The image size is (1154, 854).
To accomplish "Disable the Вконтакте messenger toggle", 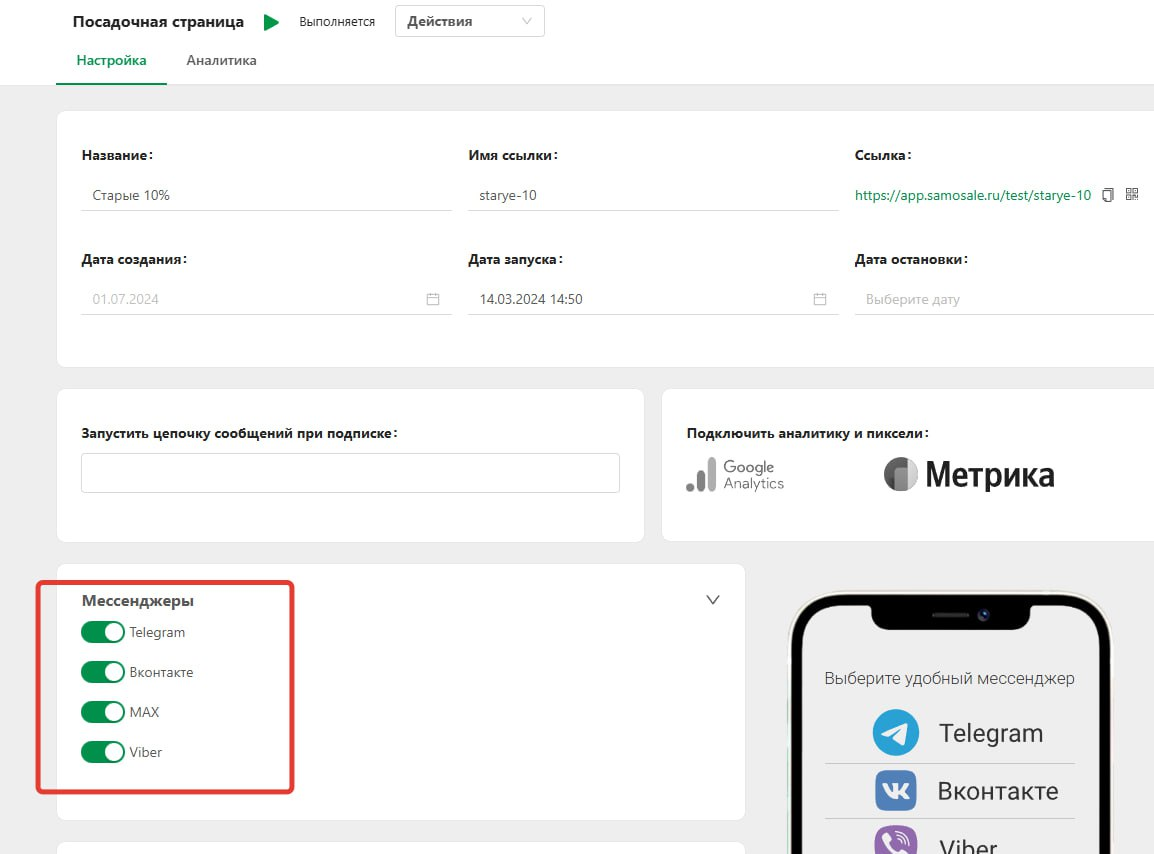I will (x=103, y=672).
